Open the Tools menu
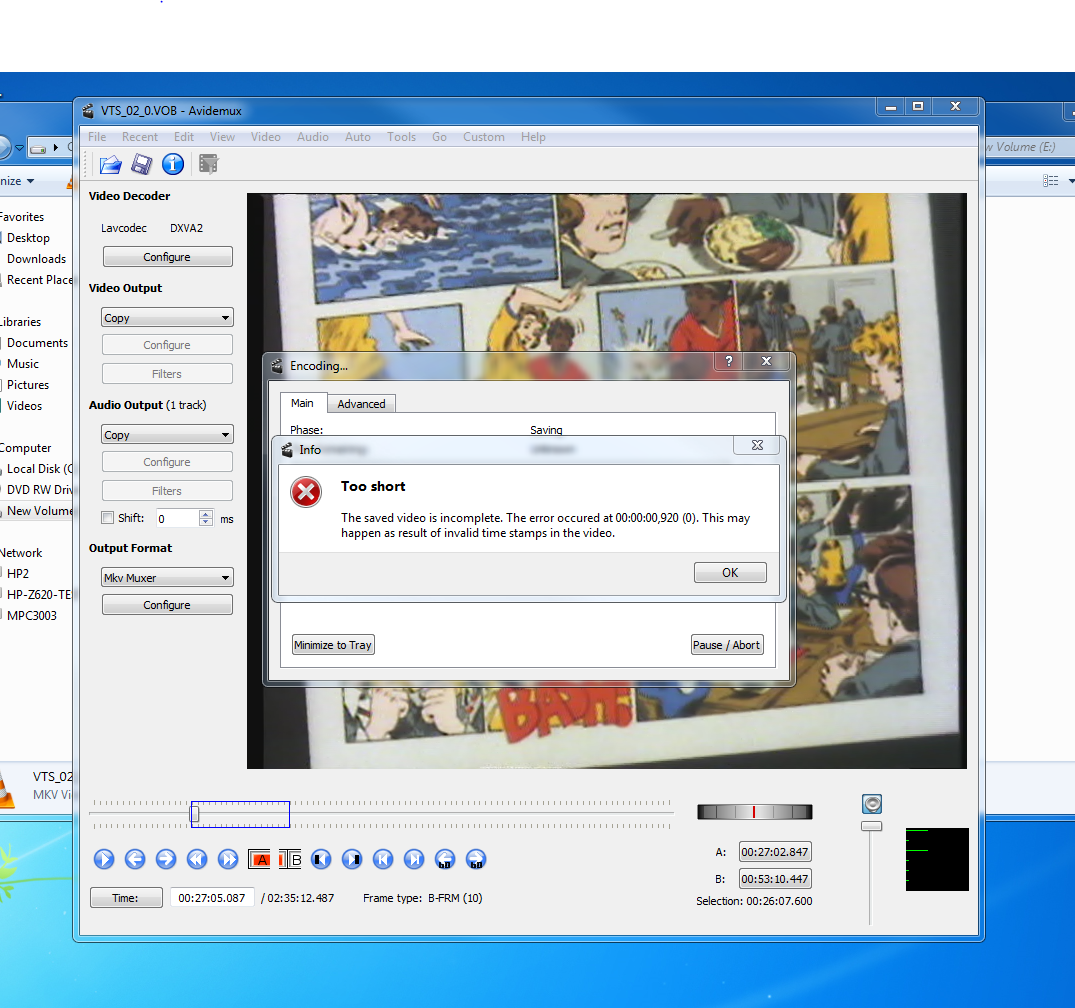This screenshot has height=1008, width=1075. (401, 137)
